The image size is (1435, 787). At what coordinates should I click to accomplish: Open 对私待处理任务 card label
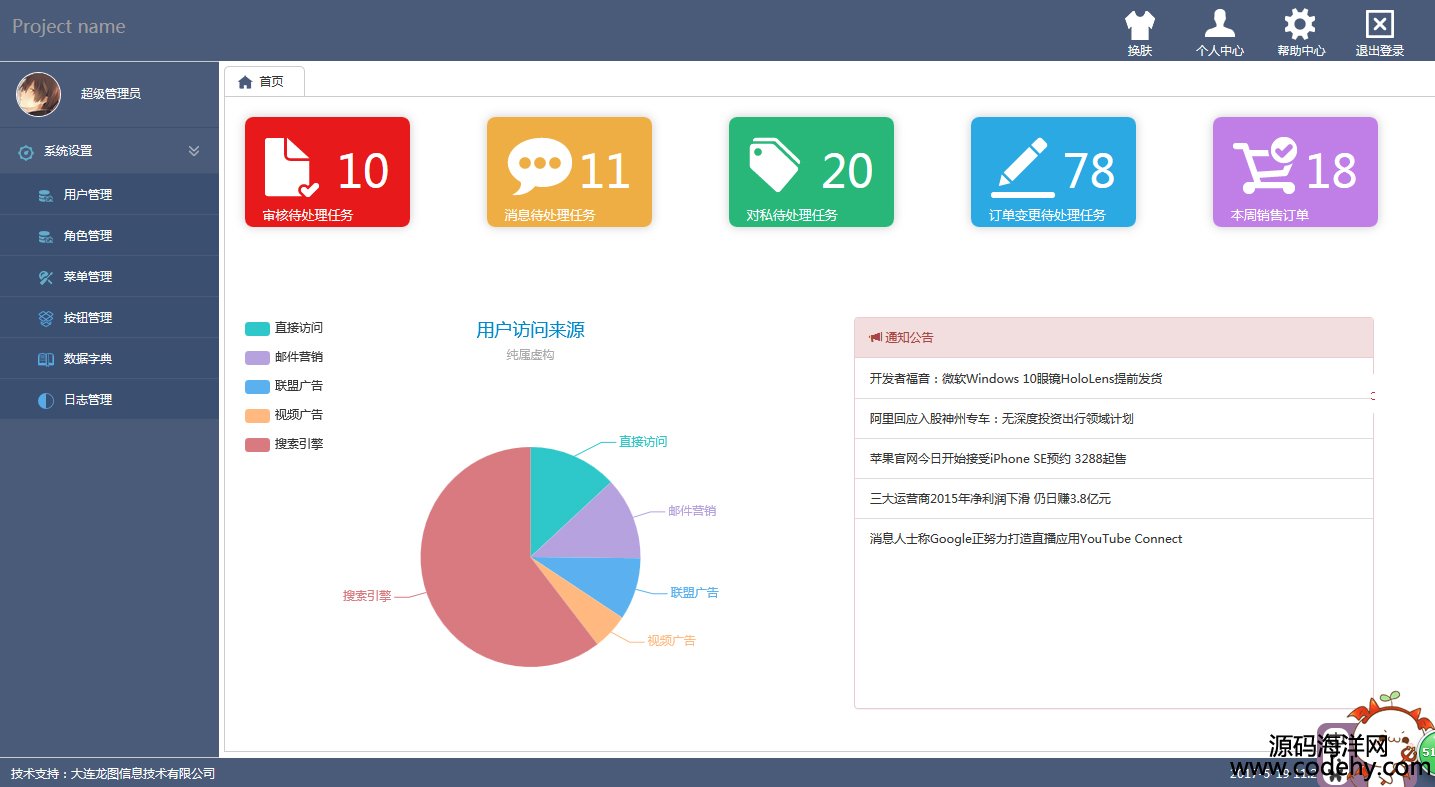[792, 215]
